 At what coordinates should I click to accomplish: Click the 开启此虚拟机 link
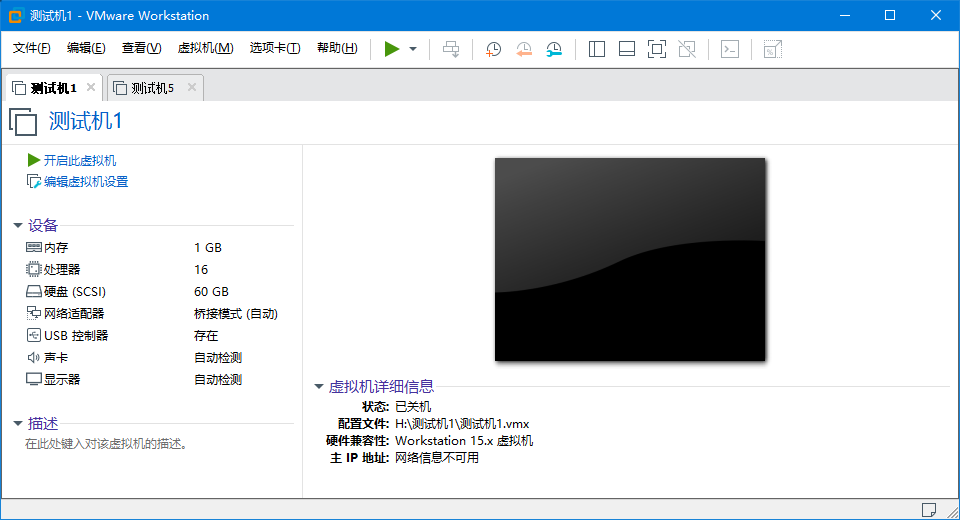tap(80, 160)
